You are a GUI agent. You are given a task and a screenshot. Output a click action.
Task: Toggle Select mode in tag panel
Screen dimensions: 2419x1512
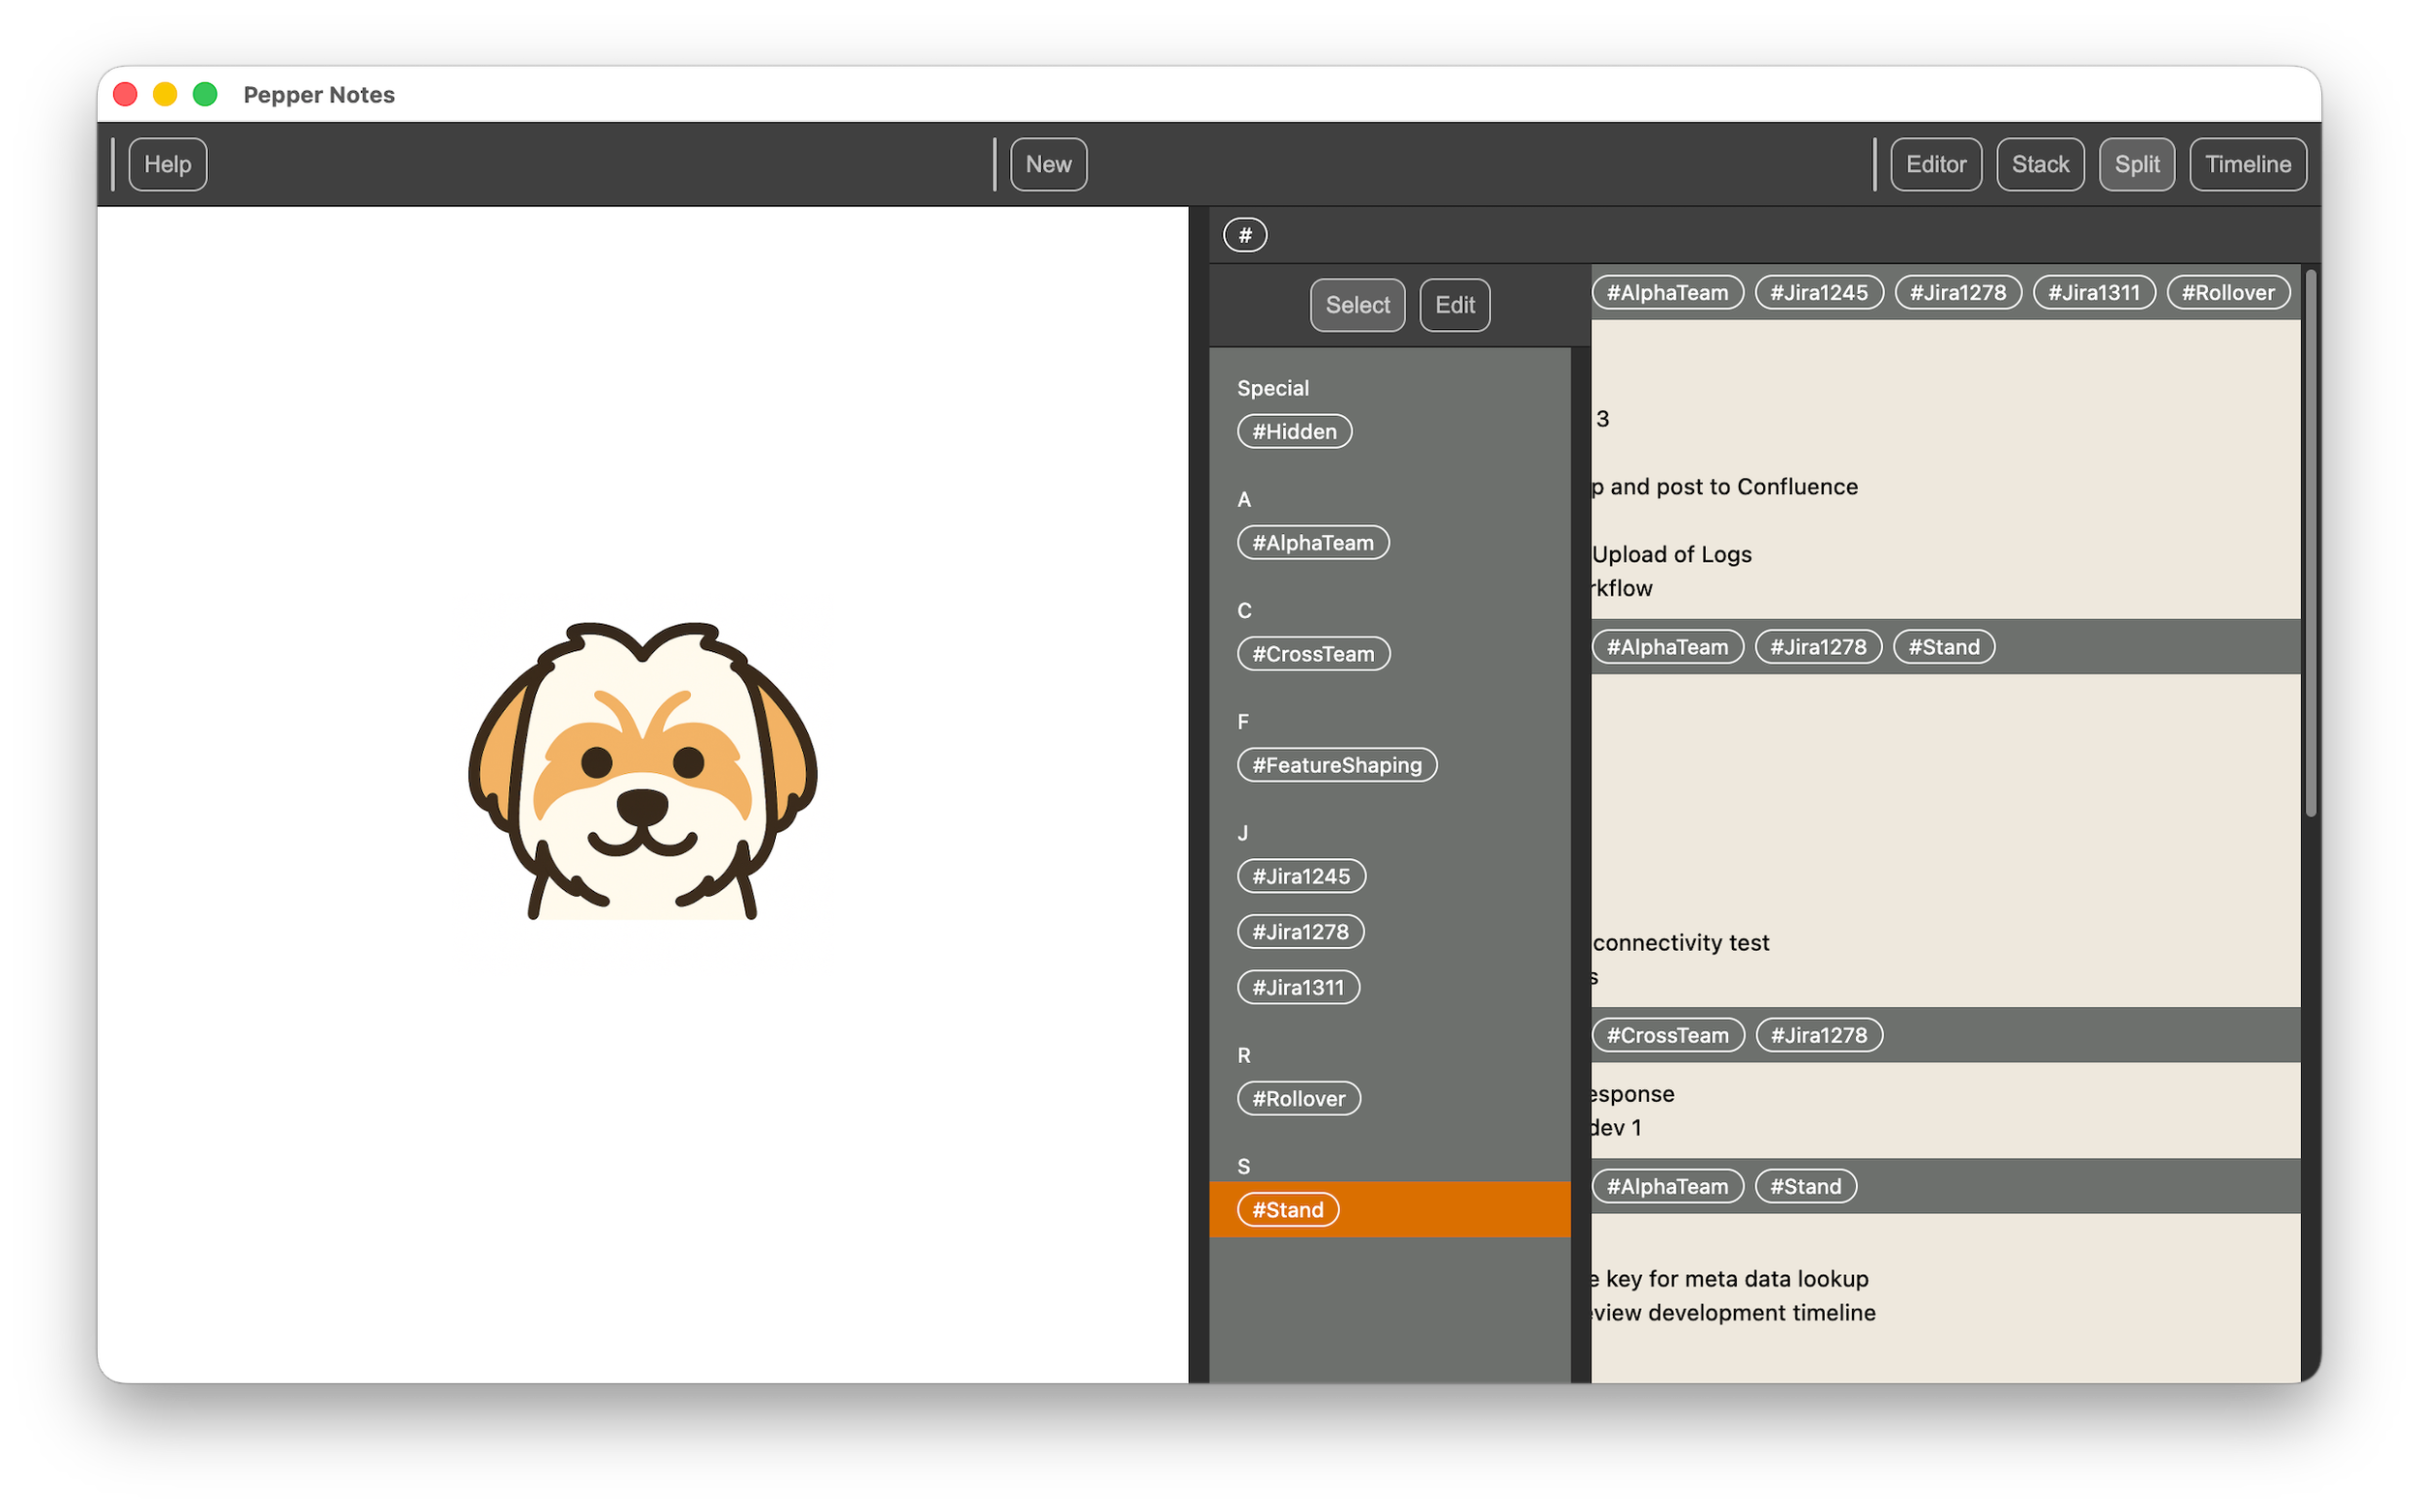[1356, 305]
